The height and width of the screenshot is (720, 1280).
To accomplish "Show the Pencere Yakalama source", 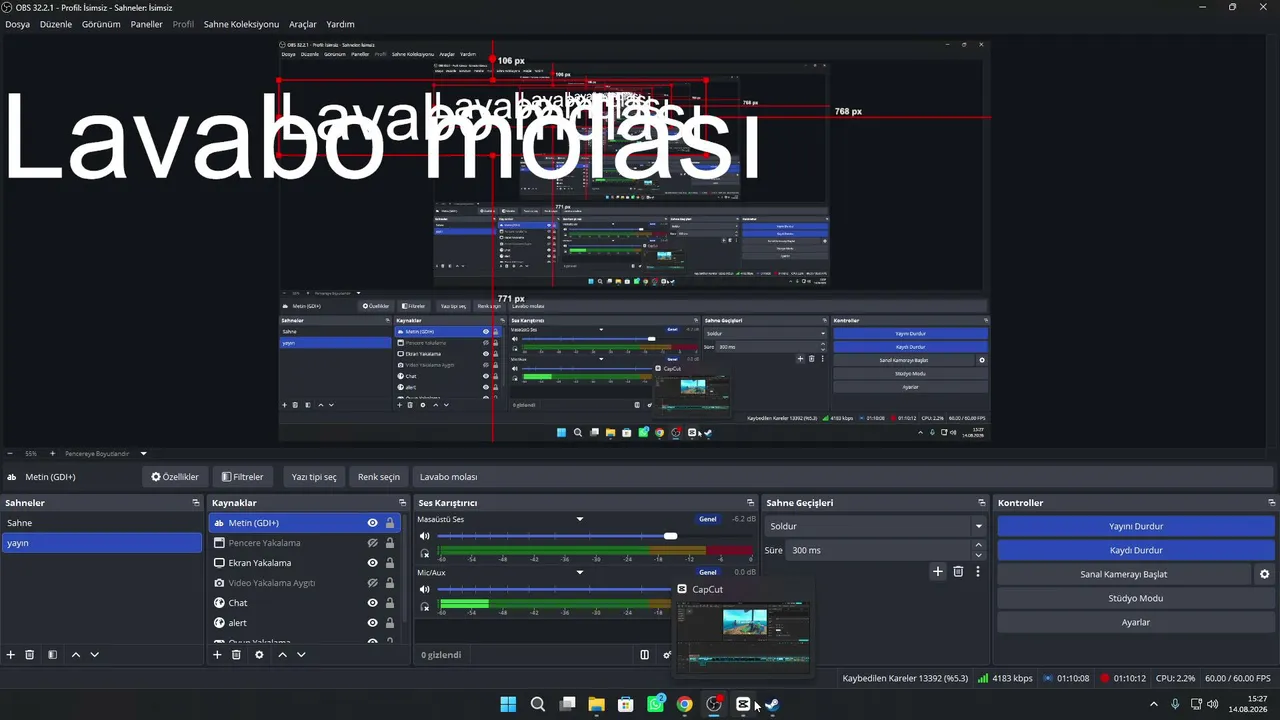I will [372, 543].
